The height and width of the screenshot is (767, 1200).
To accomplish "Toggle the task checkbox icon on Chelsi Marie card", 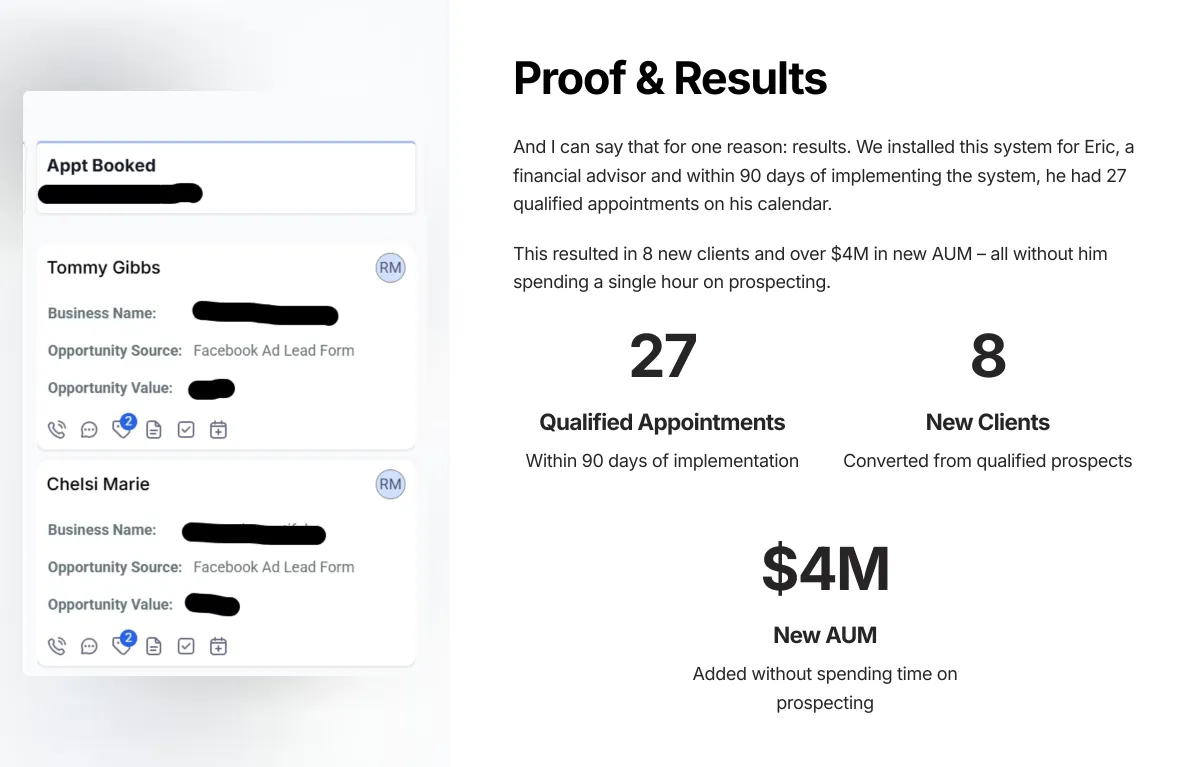I will coord(185,646).
